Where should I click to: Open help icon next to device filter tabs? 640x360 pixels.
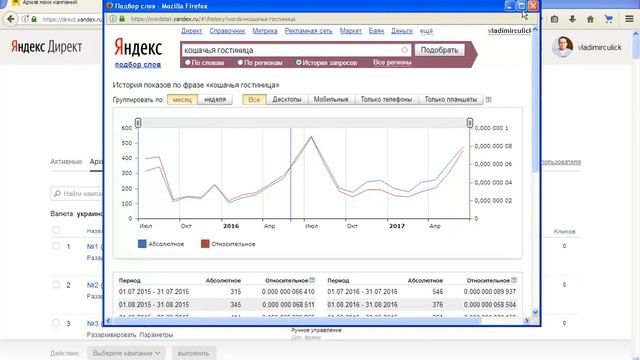coord(488,100)
